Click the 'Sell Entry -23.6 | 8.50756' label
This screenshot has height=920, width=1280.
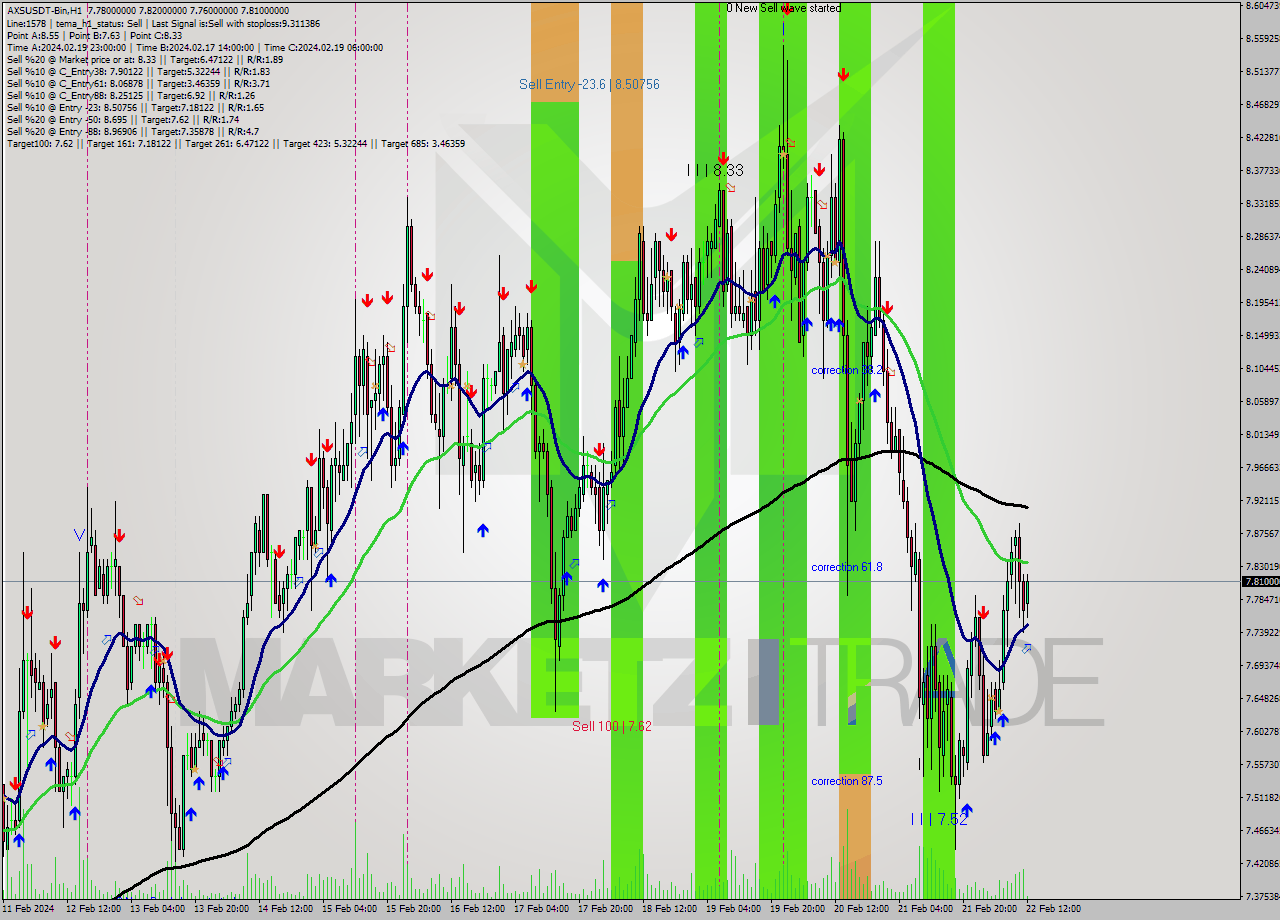tap(589, 84)
